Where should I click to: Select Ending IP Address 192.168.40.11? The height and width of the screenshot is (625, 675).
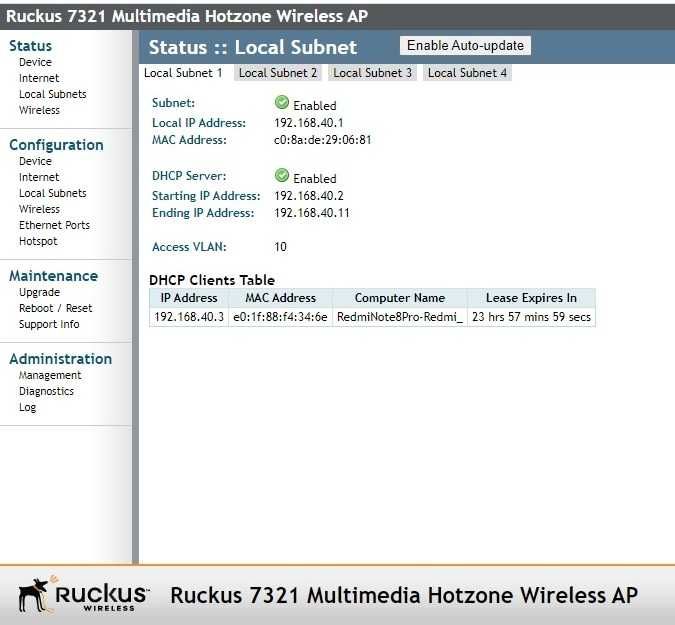tap(312, 213)
